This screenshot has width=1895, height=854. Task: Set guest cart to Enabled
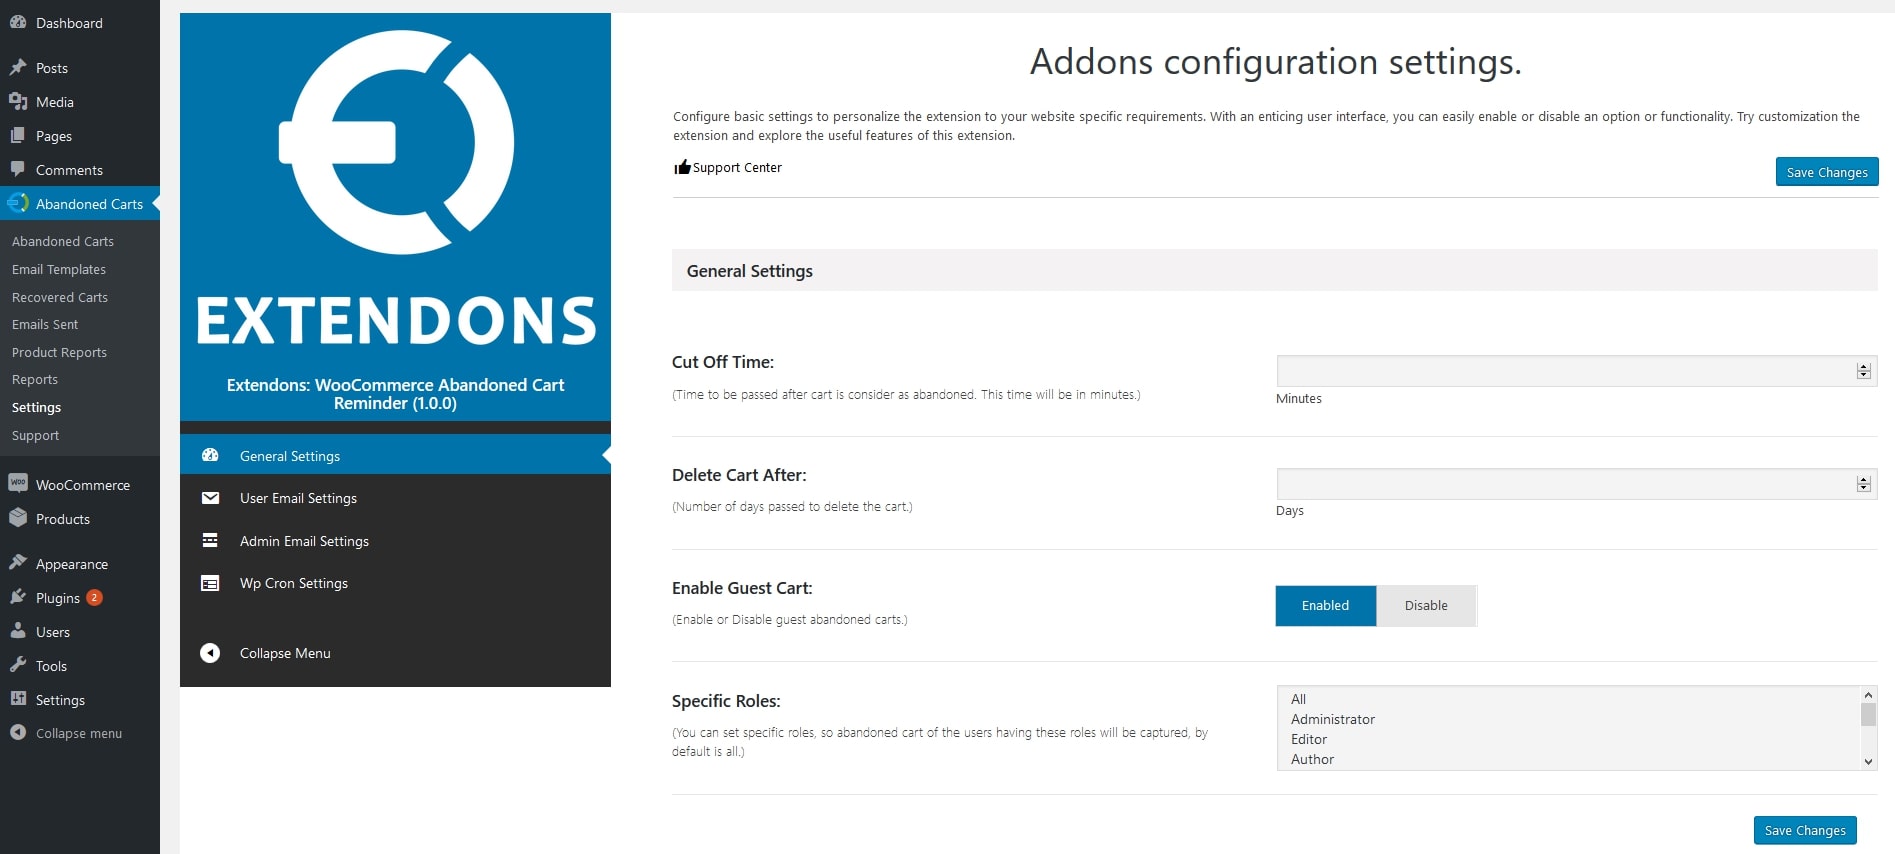(1325, 606)
